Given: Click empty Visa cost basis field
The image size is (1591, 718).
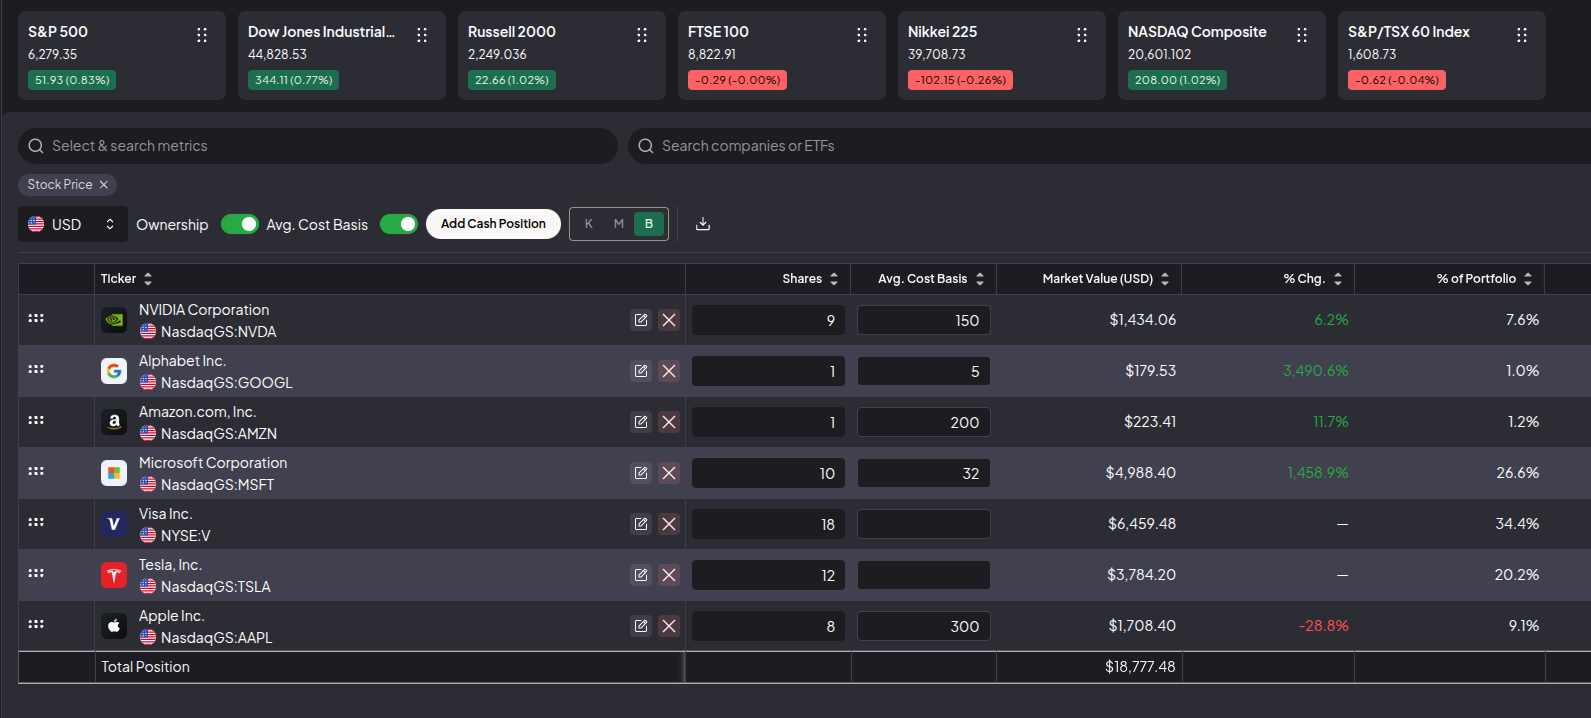Looking at the screenshot, I should coord(924,524).
